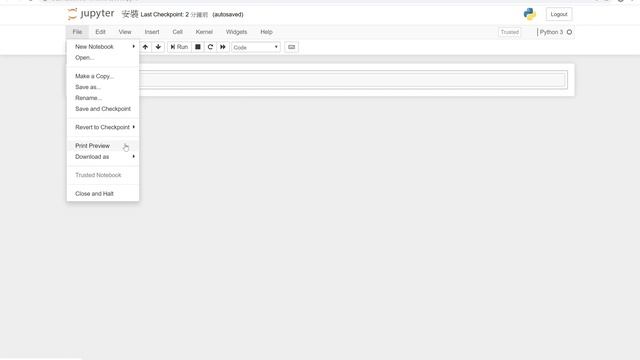Restart the kernel and rerun all cells

coord(223,47)
